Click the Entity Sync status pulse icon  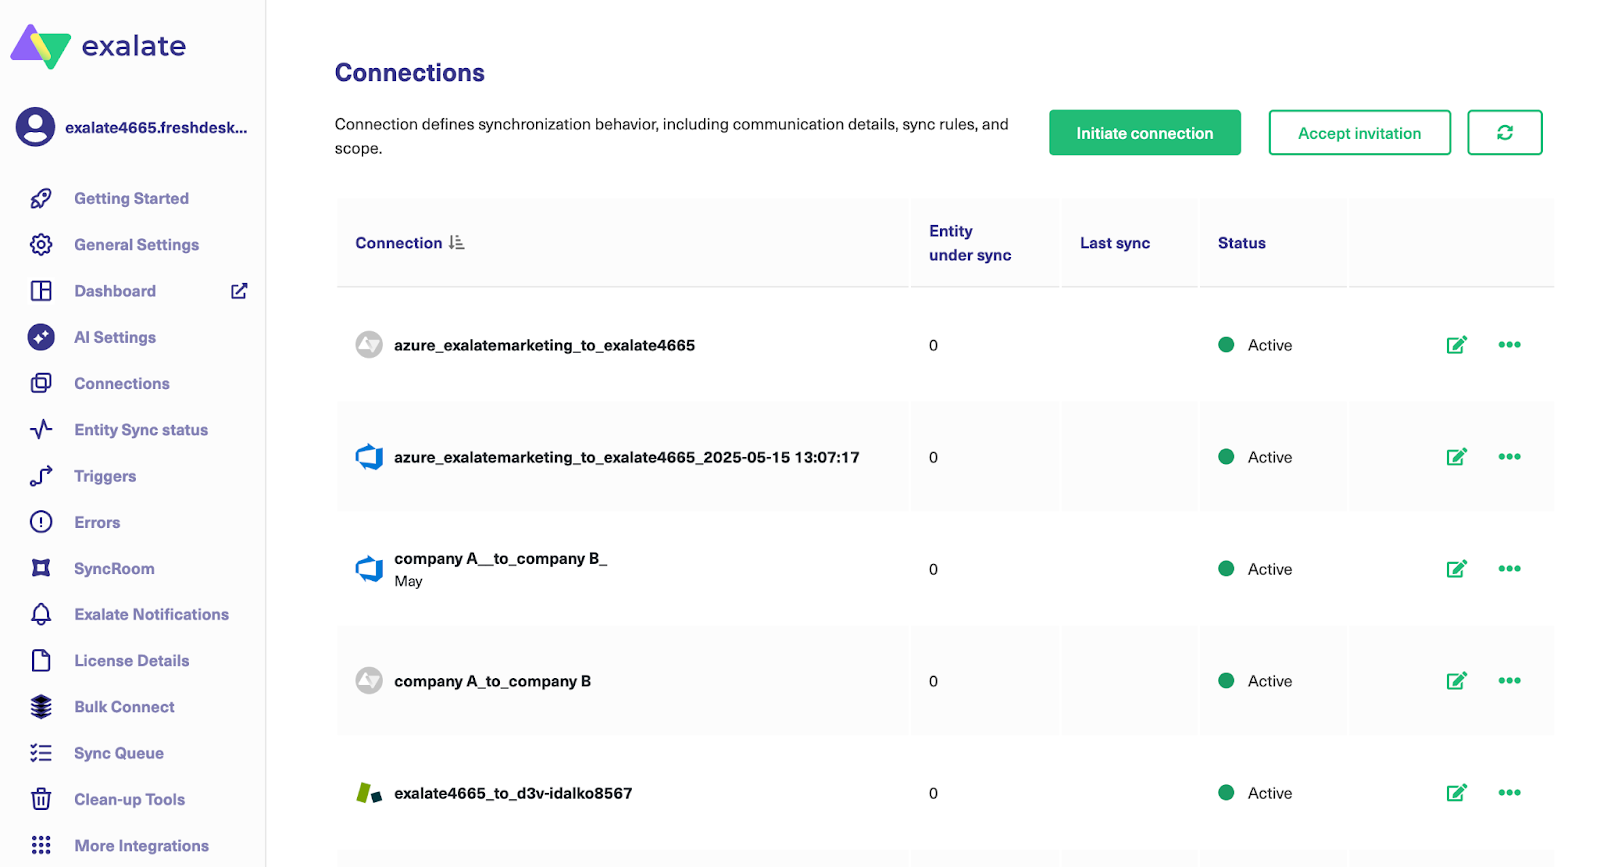pos(41,430)
